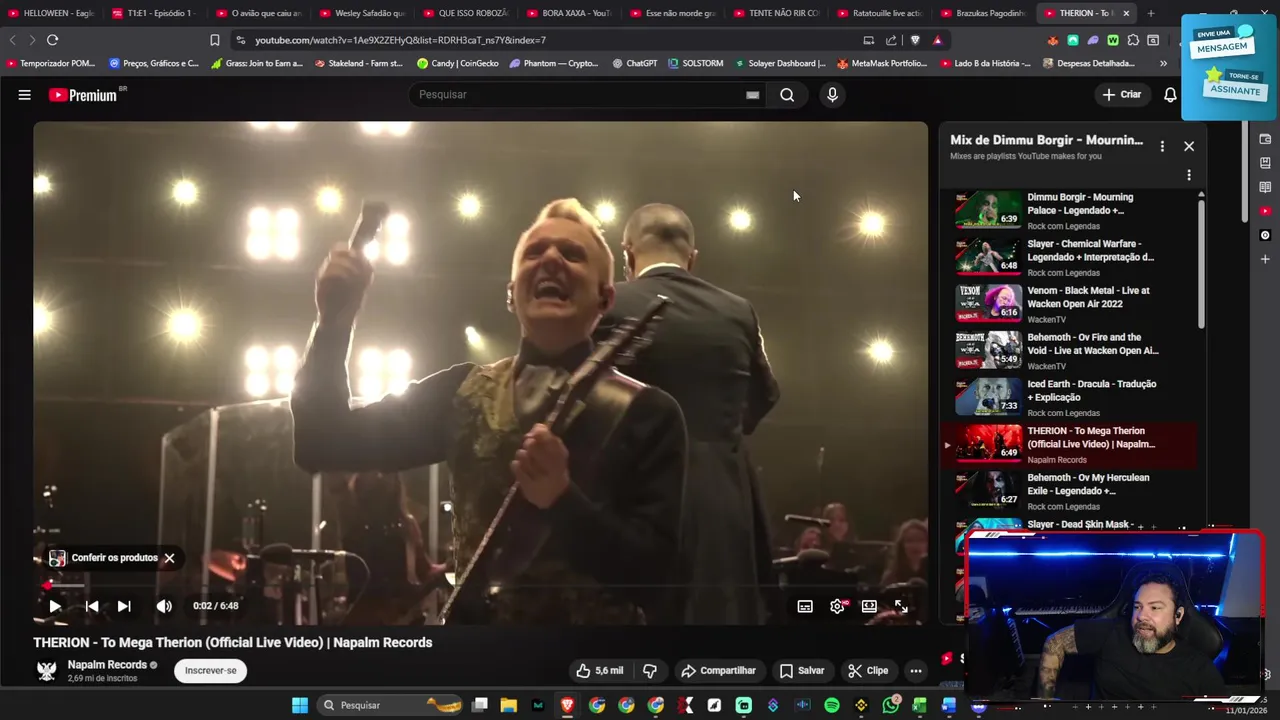The width and height of the screenshot is (1280, 720).
Task: Open the Criar create menu
Action: point(1122,95)
